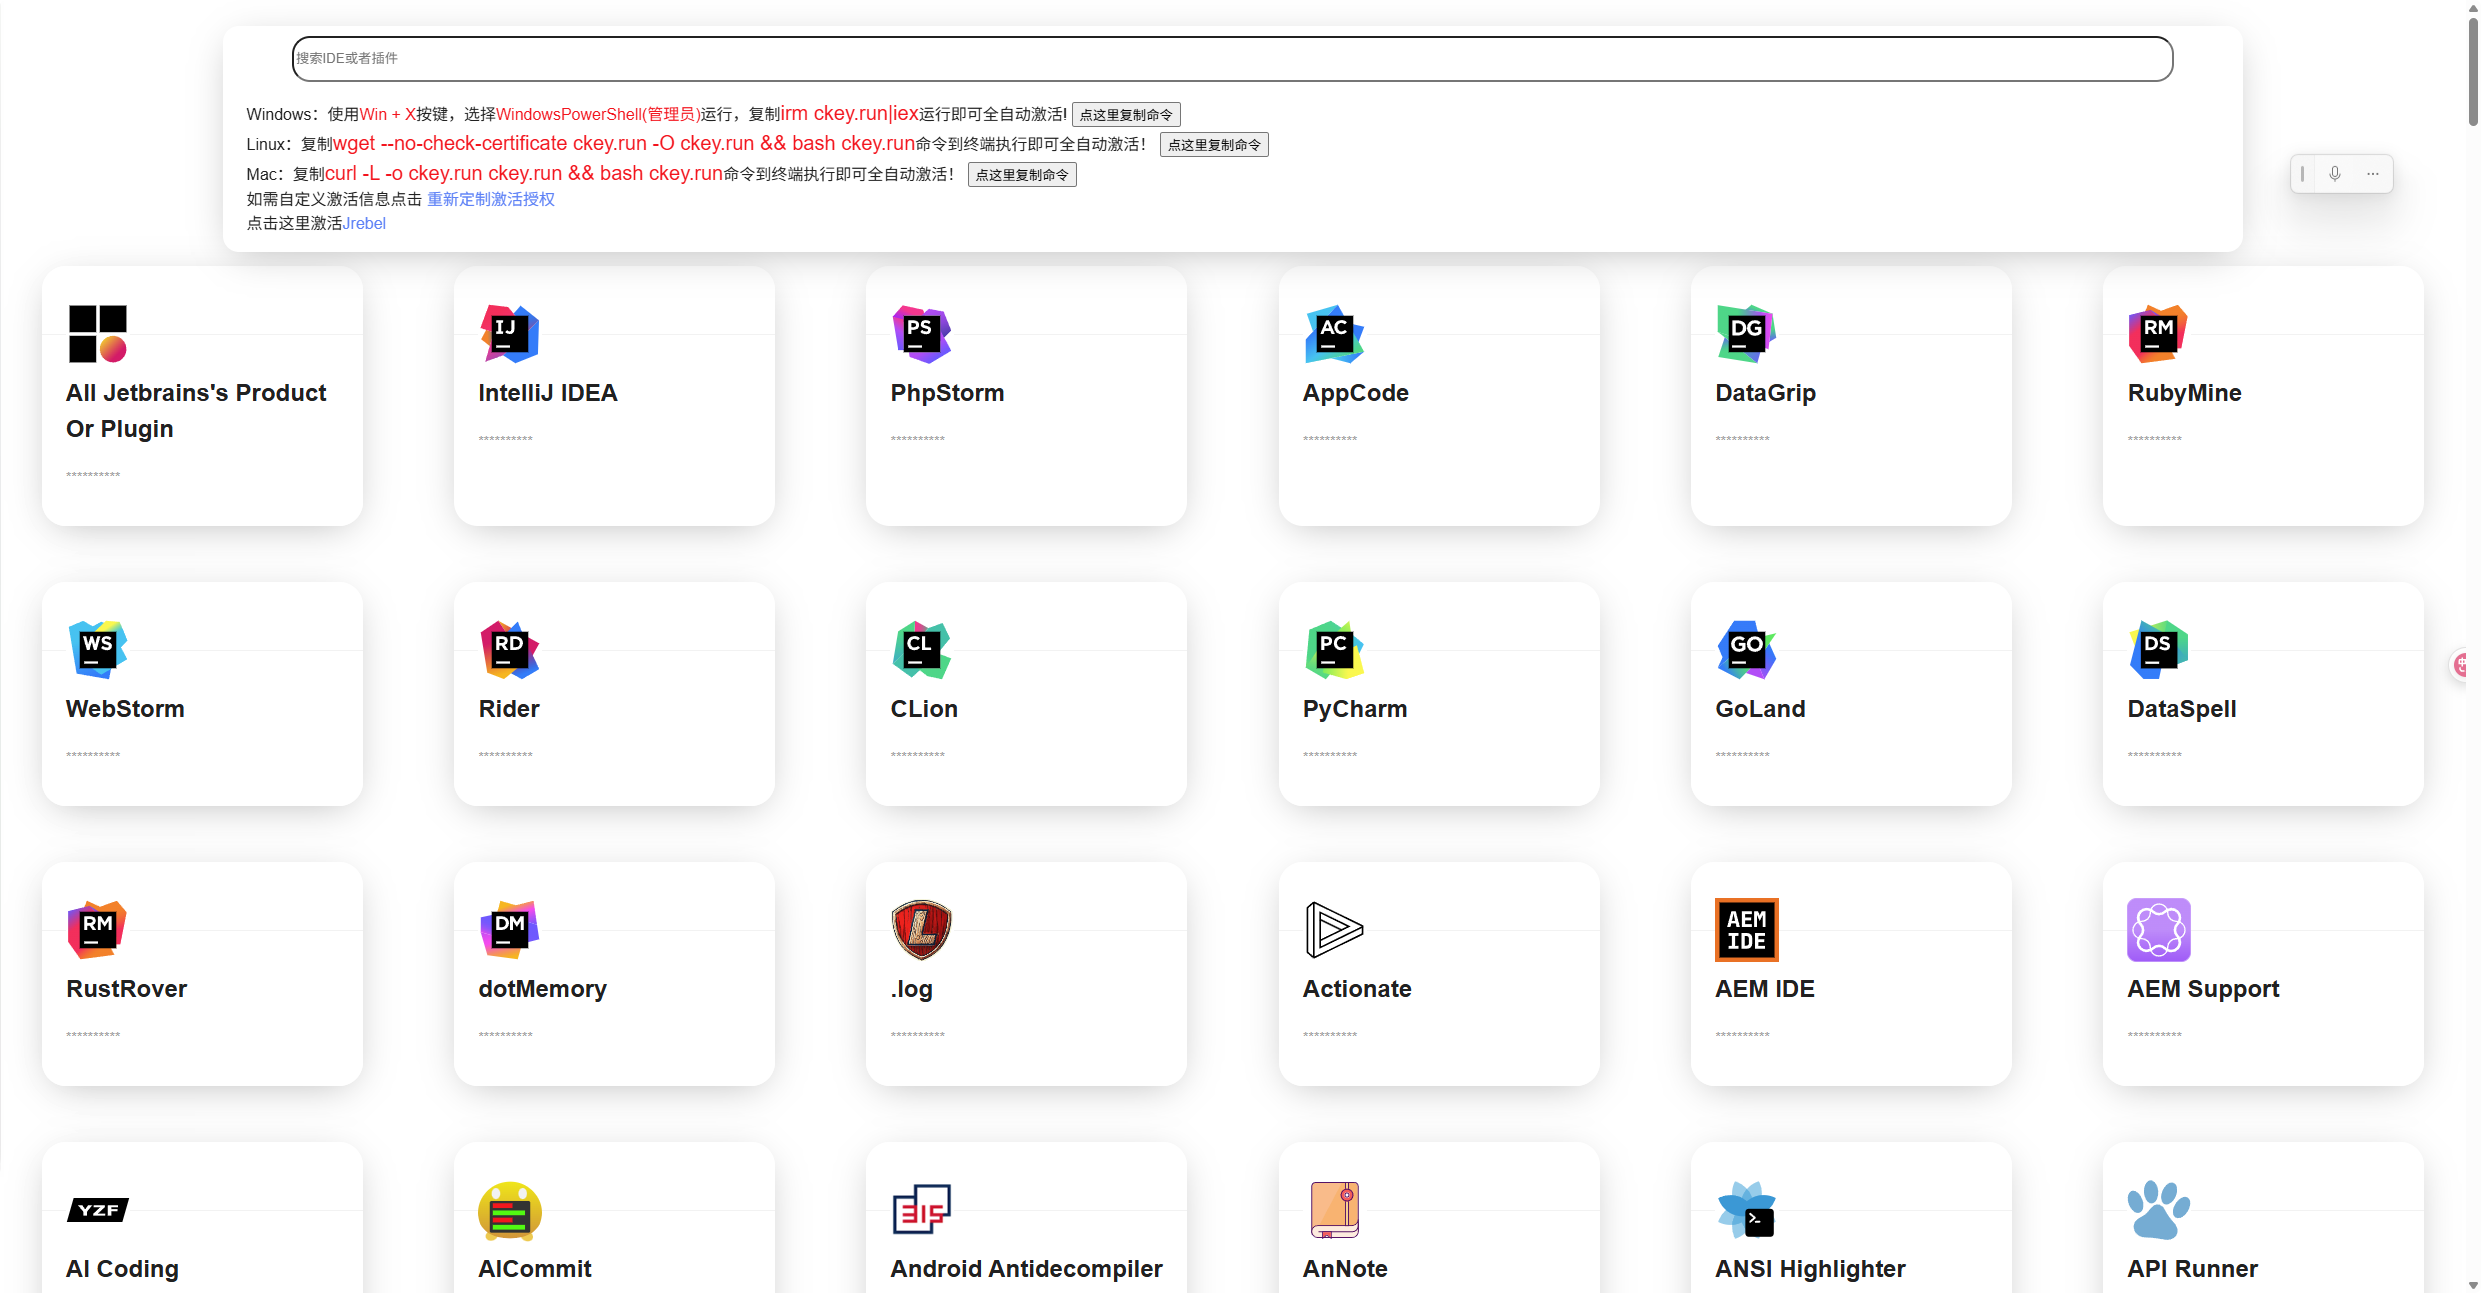Click the AppCode AC icon
Viewport: 2481px width, 1293px height.
pos(1335,334)
